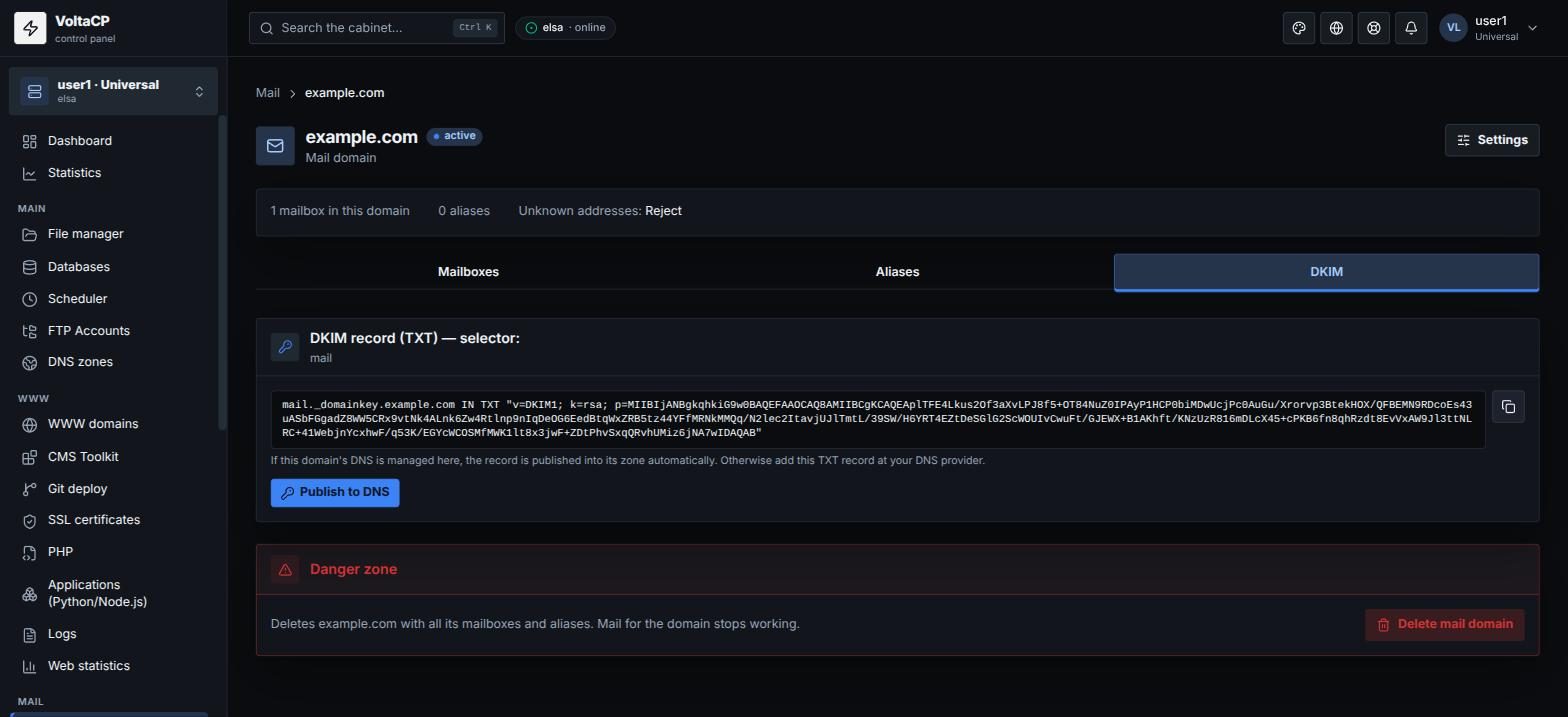Expand the user1 · Universal account switcher
This screenshot has height=717, width=1568.
click(x=113, y=91)
